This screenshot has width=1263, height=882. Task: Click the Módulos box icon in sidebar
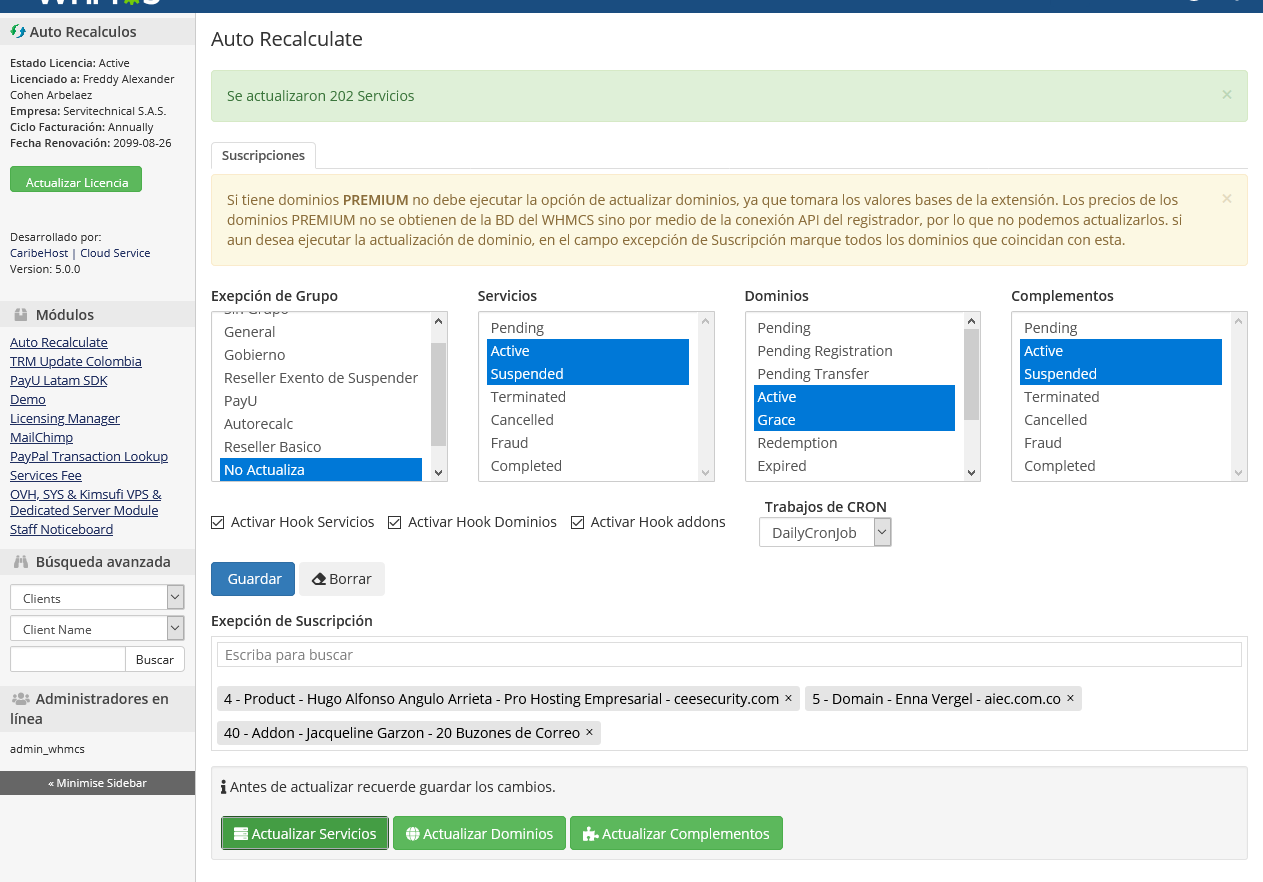21,315
